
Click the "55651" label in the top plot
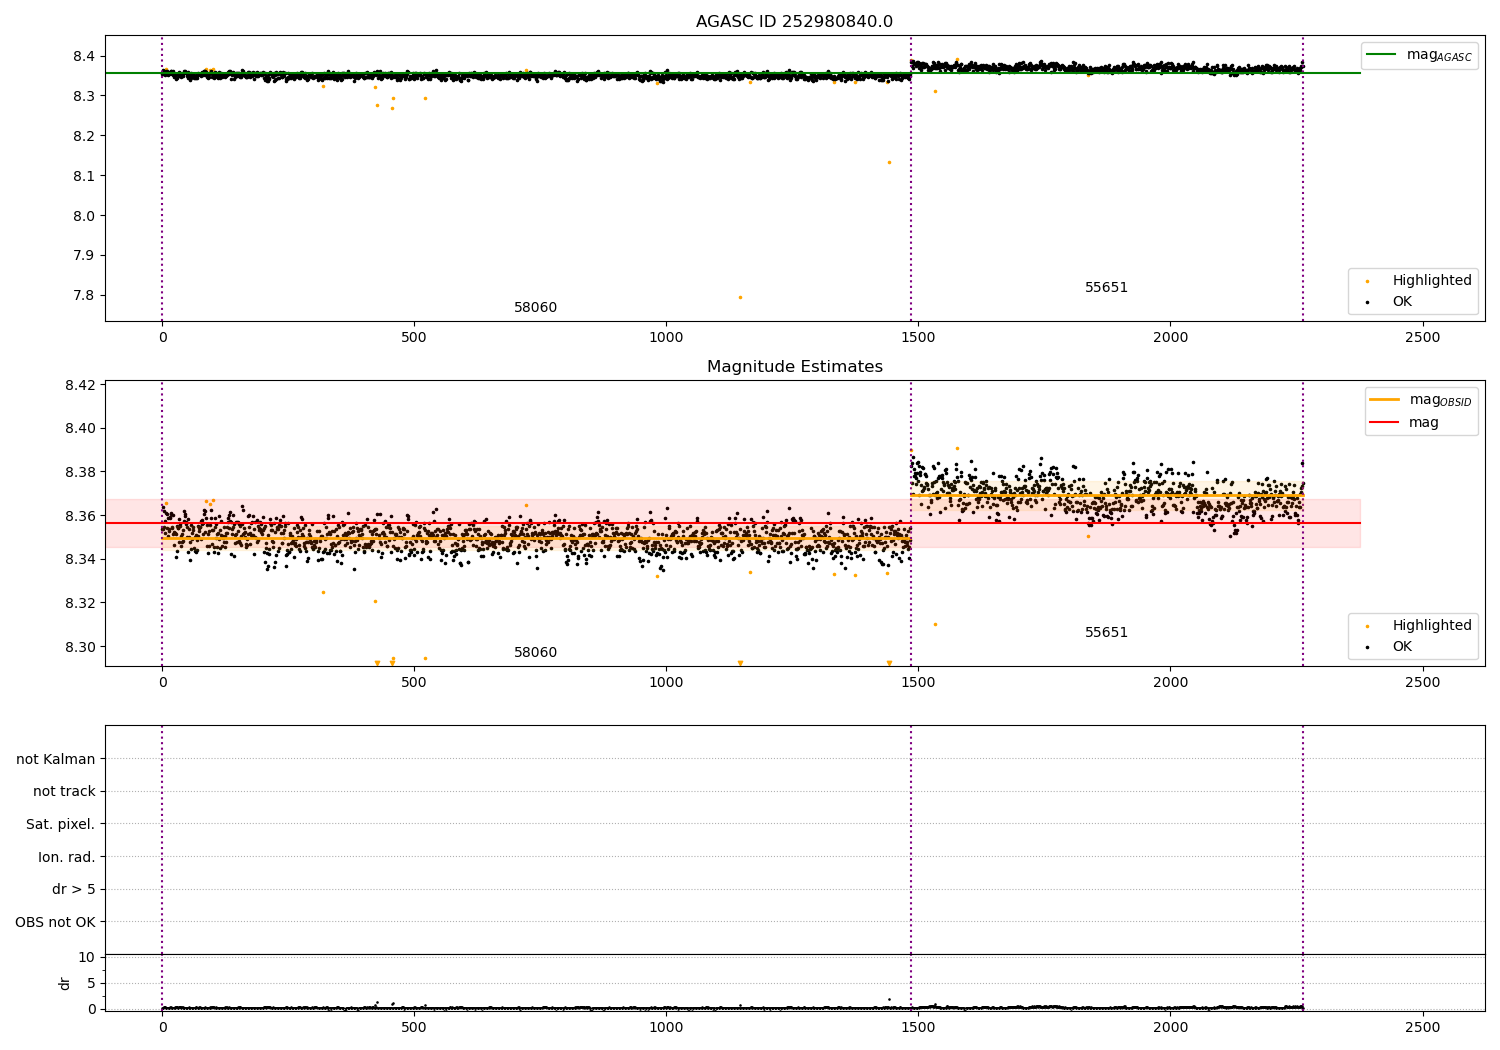1106,288
